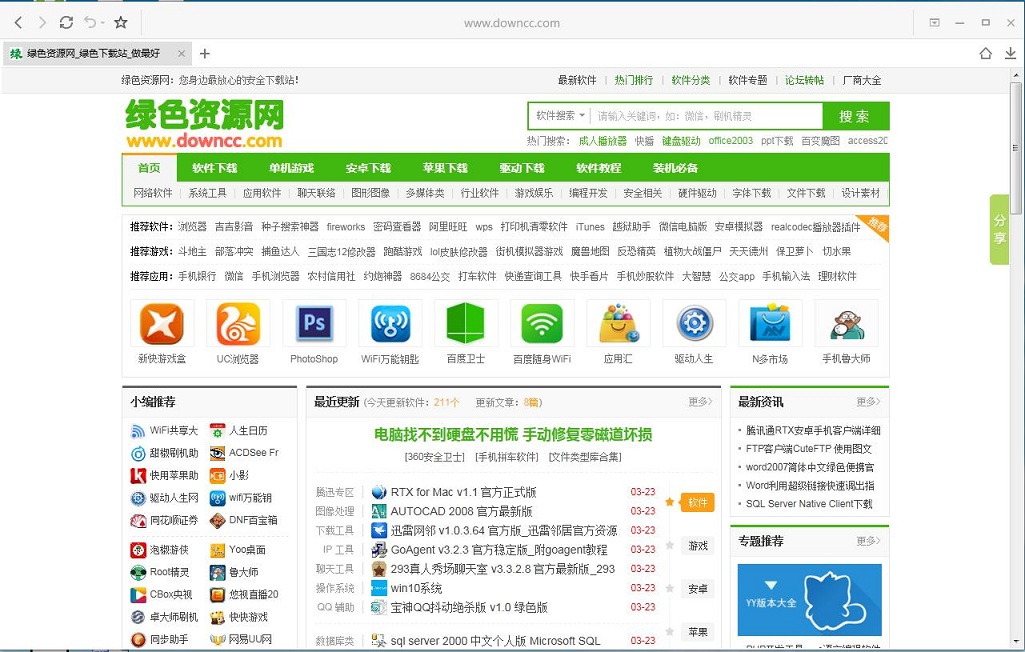Expand the 分享 share panel on right edge
The width and height of the screenshot is (1025, 652).
pyautogui.click(x=998, y=230)
